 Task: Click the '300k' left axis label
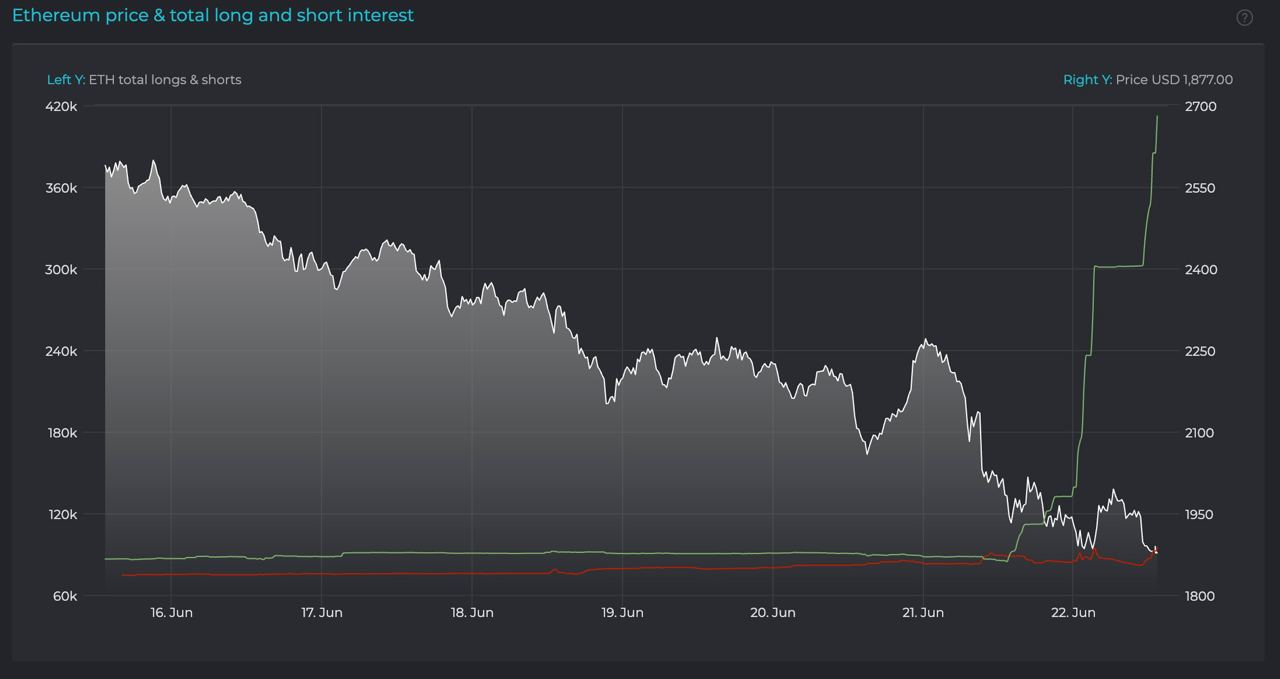[62, 270]
